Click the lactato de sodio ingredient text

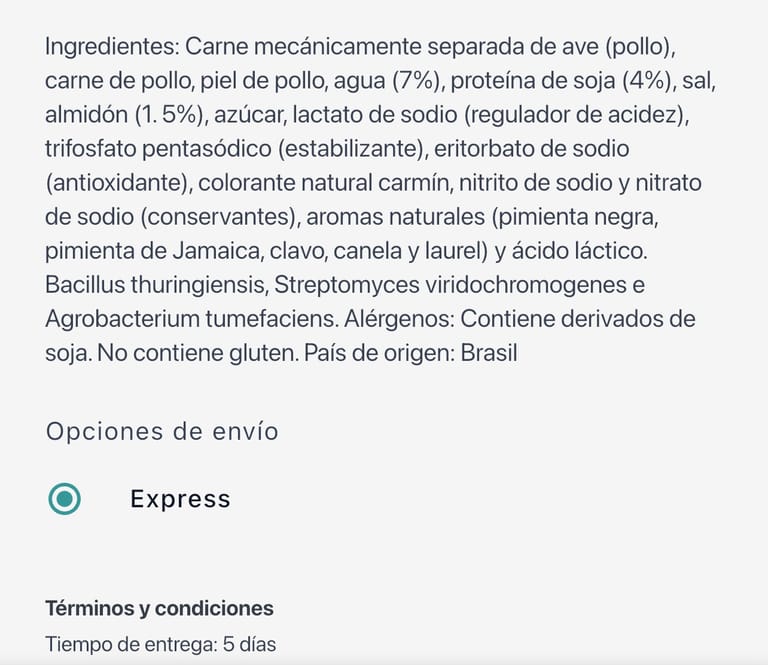(x=371, y=115)
